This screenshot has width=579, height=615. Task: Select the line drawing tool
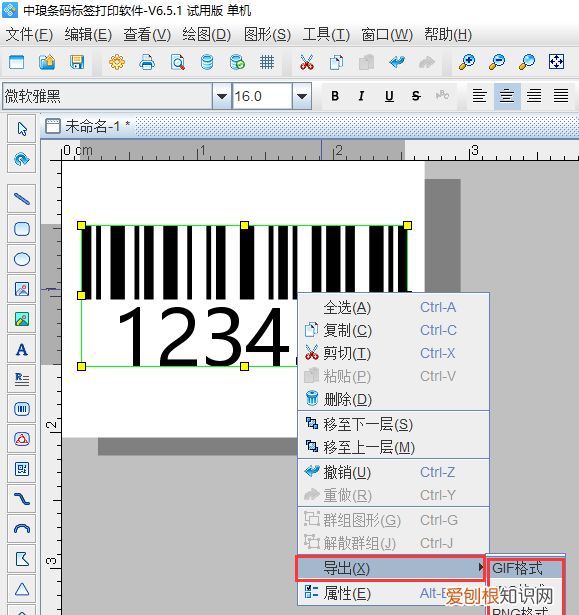pyautogui.click(x=22, y=198)
